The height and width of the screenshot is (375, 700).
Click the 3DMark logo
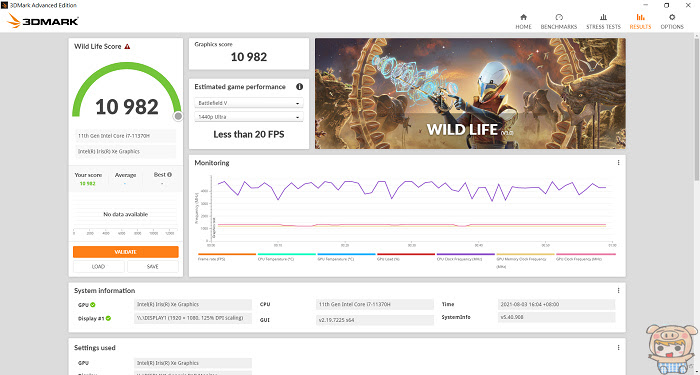point(43,21)
